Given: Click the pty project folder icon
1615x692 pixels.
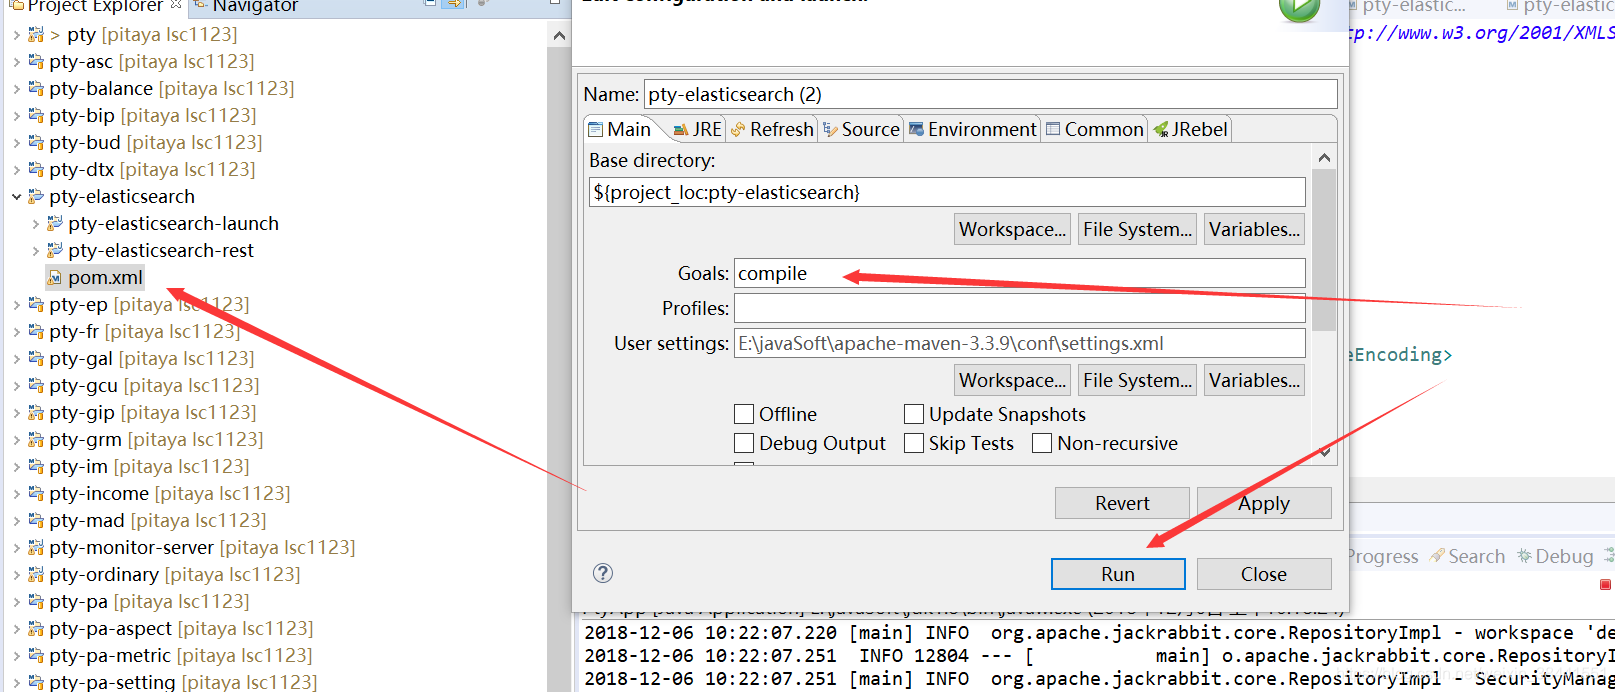Looking at the screenshot, I should (x=36, y=34).
